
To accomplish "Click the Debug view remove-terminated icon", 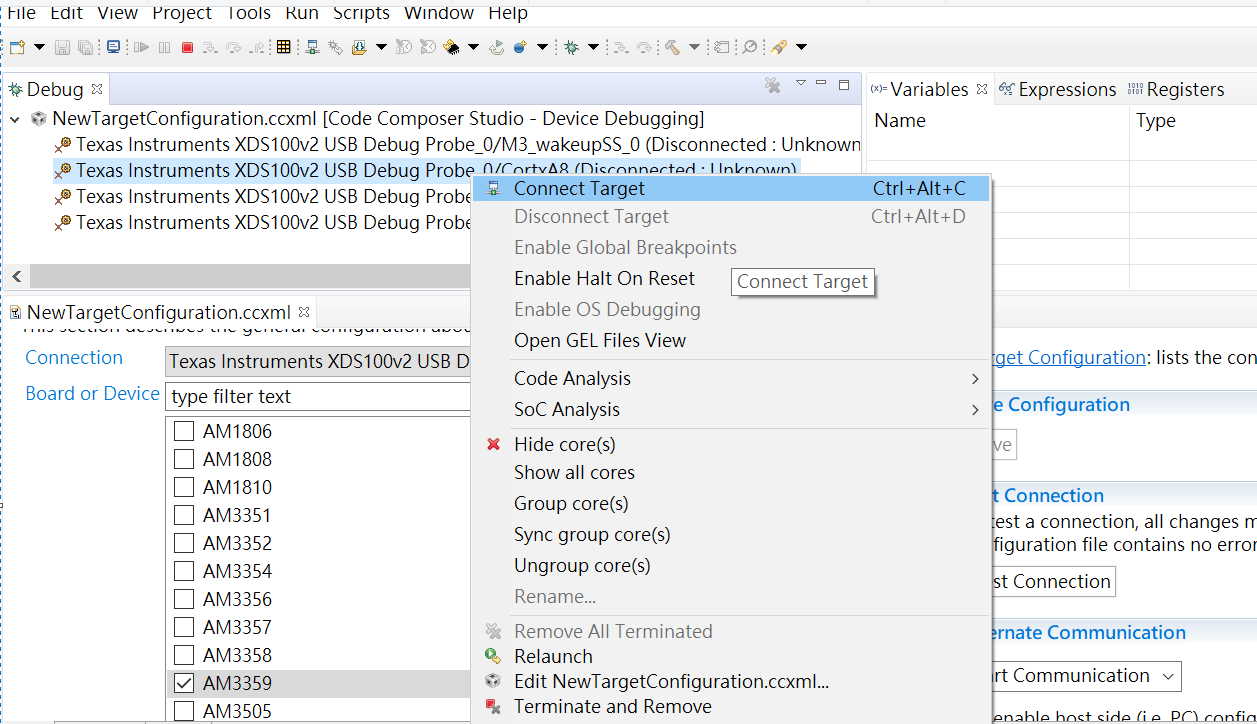I will [772, 86].
